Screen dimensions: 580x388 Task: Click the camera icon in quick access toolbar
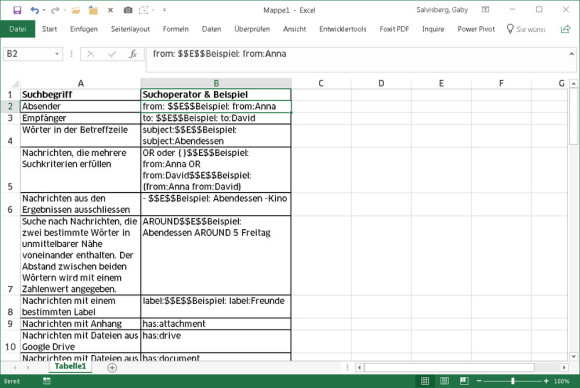[x=128, y=10]
